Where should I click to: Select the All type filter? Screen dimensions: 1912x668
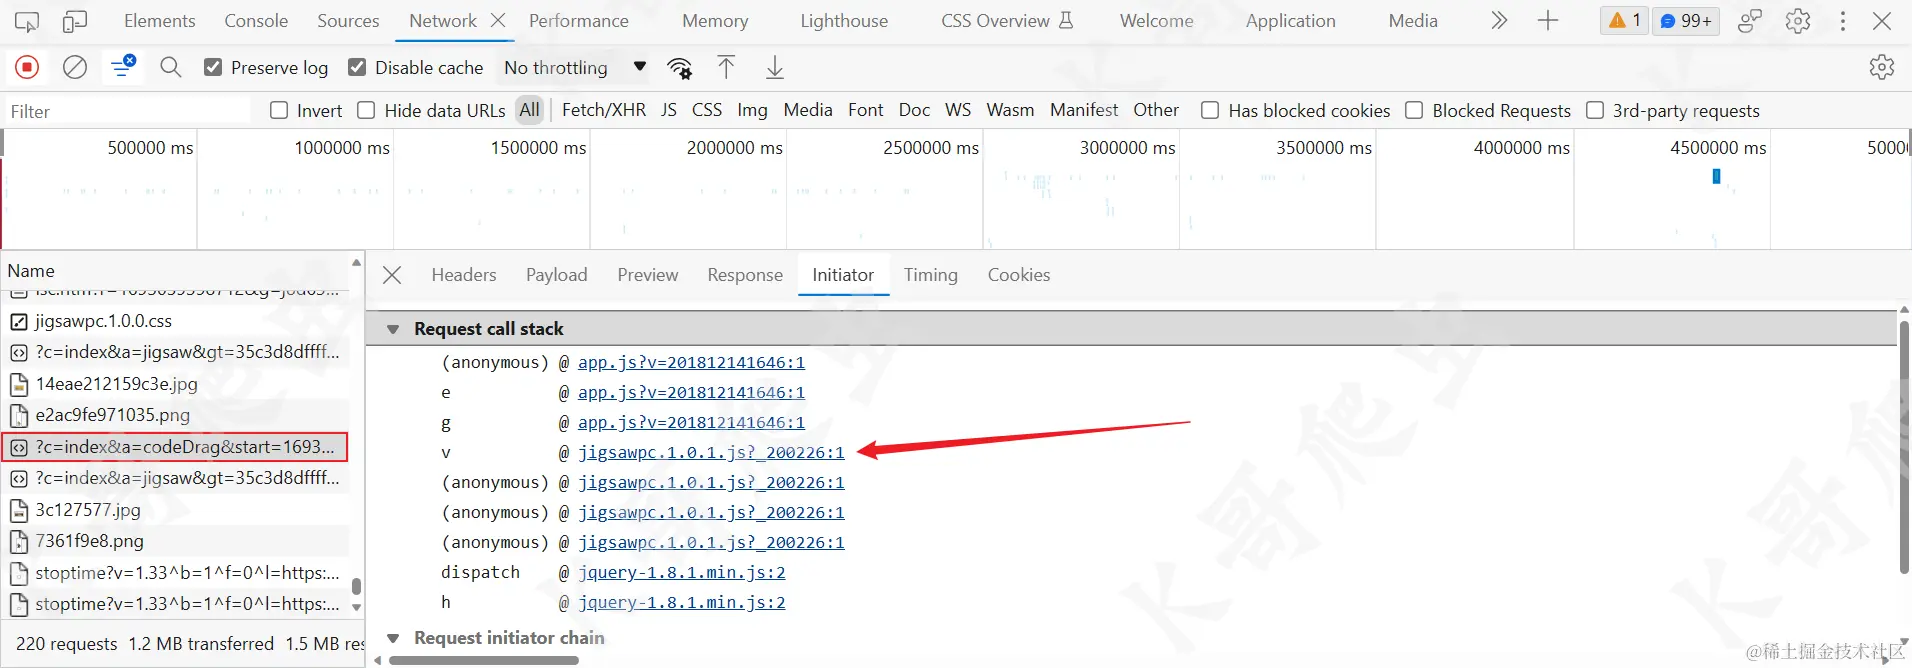[x=530, y=110]
